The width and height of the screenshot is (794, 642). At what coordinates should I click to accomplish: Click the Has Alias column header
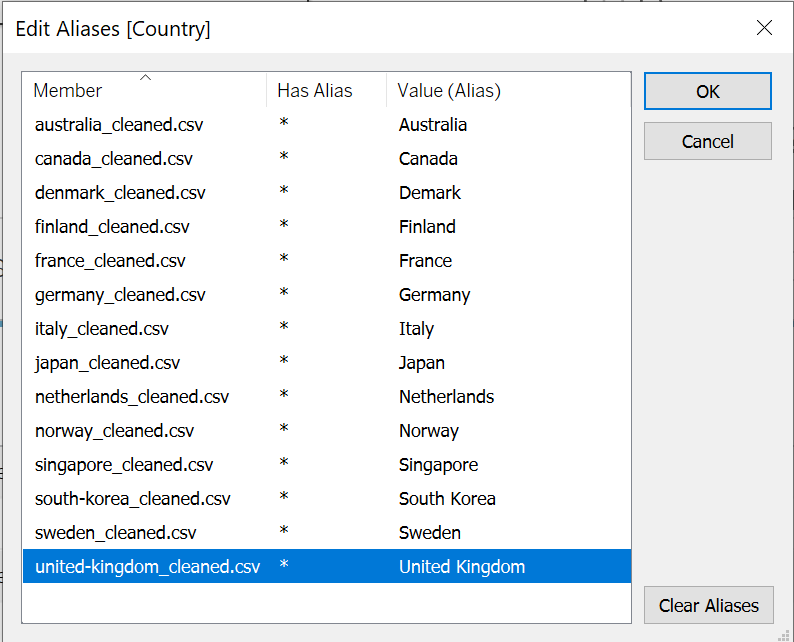tap(315, 91)
